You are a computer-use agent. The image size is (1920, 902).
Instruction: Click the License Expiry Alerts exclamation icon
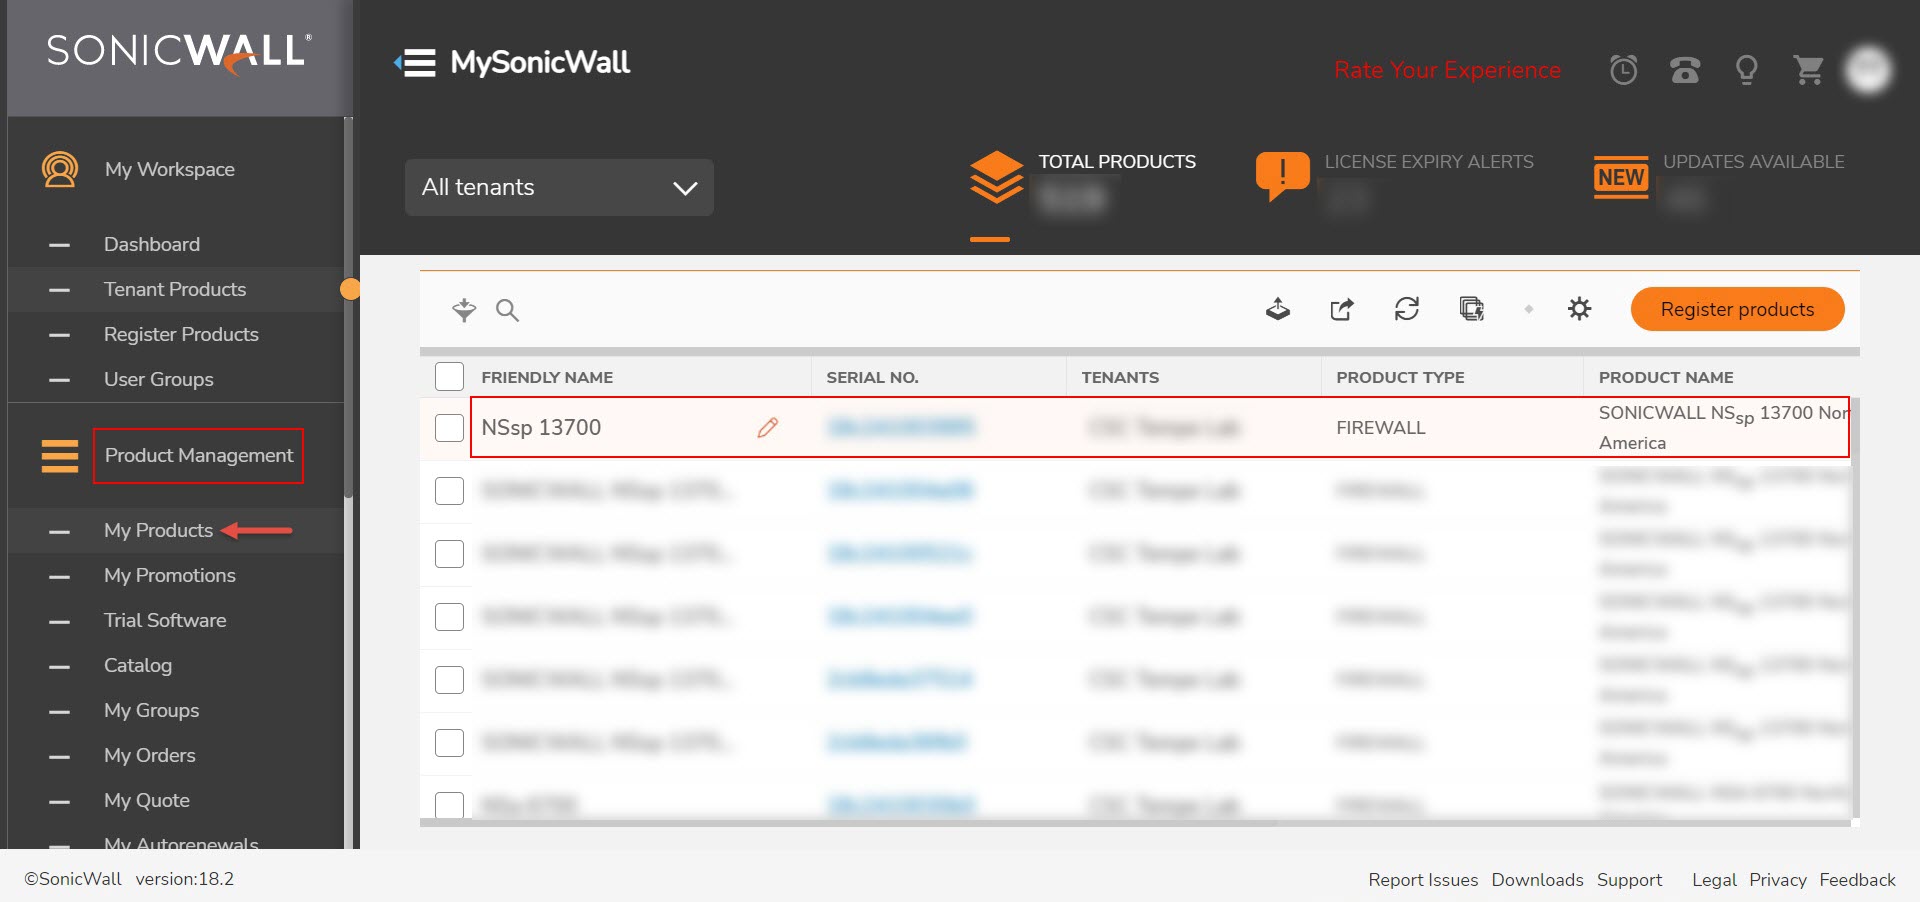pyautogui.click(x=1282, y=175)
